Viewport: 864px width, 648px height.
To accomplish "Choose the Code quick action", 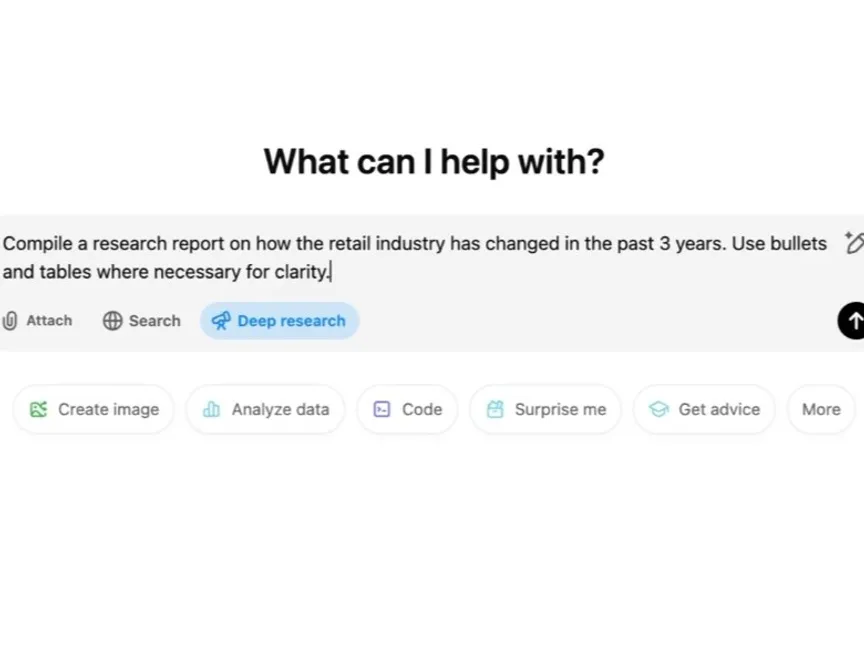I will click(407, 409).
